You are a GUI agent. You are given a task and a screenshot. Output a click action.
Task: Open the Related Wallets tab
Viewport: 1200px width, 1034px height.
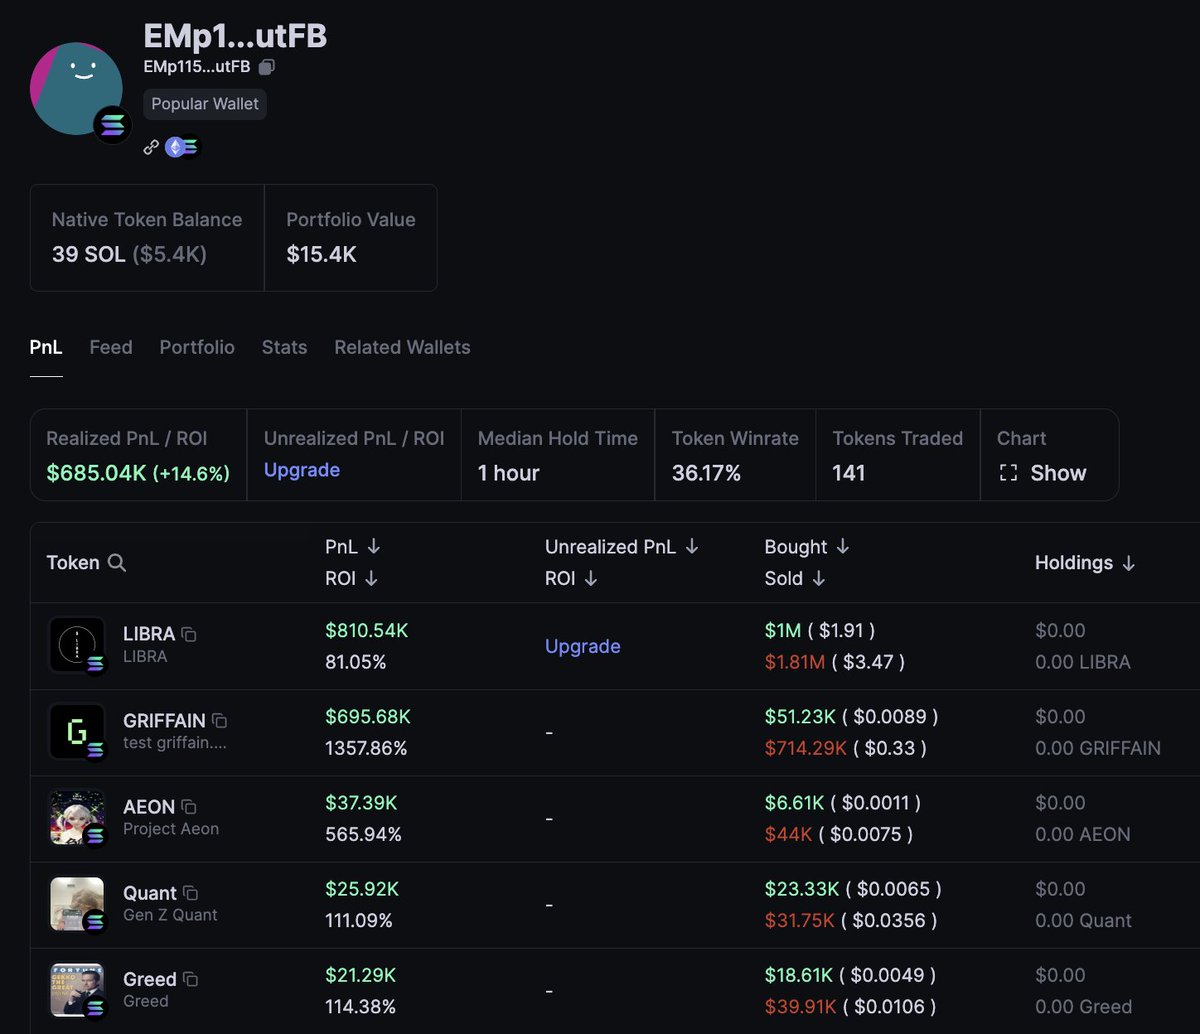click(402, 347)
